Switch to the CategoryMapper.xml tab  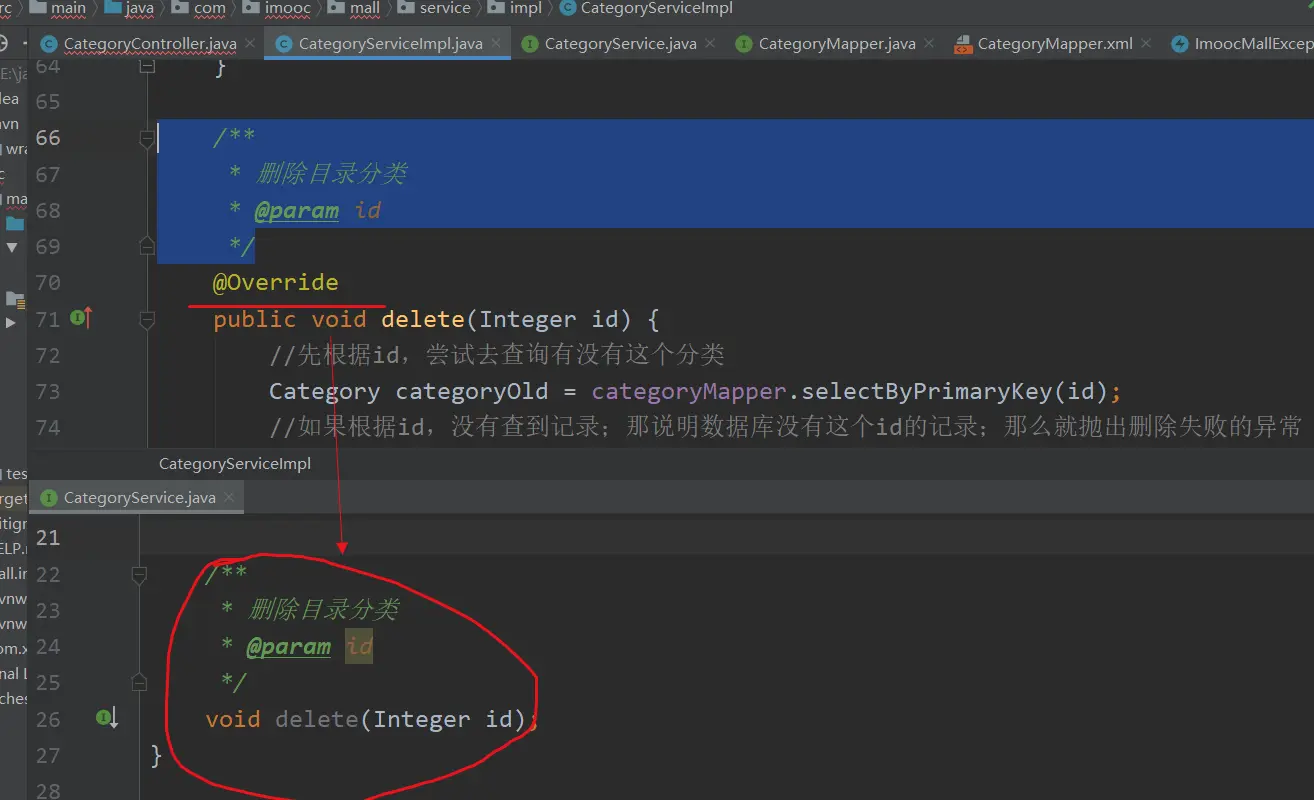pyautogui.click(x=1054, y=44)
